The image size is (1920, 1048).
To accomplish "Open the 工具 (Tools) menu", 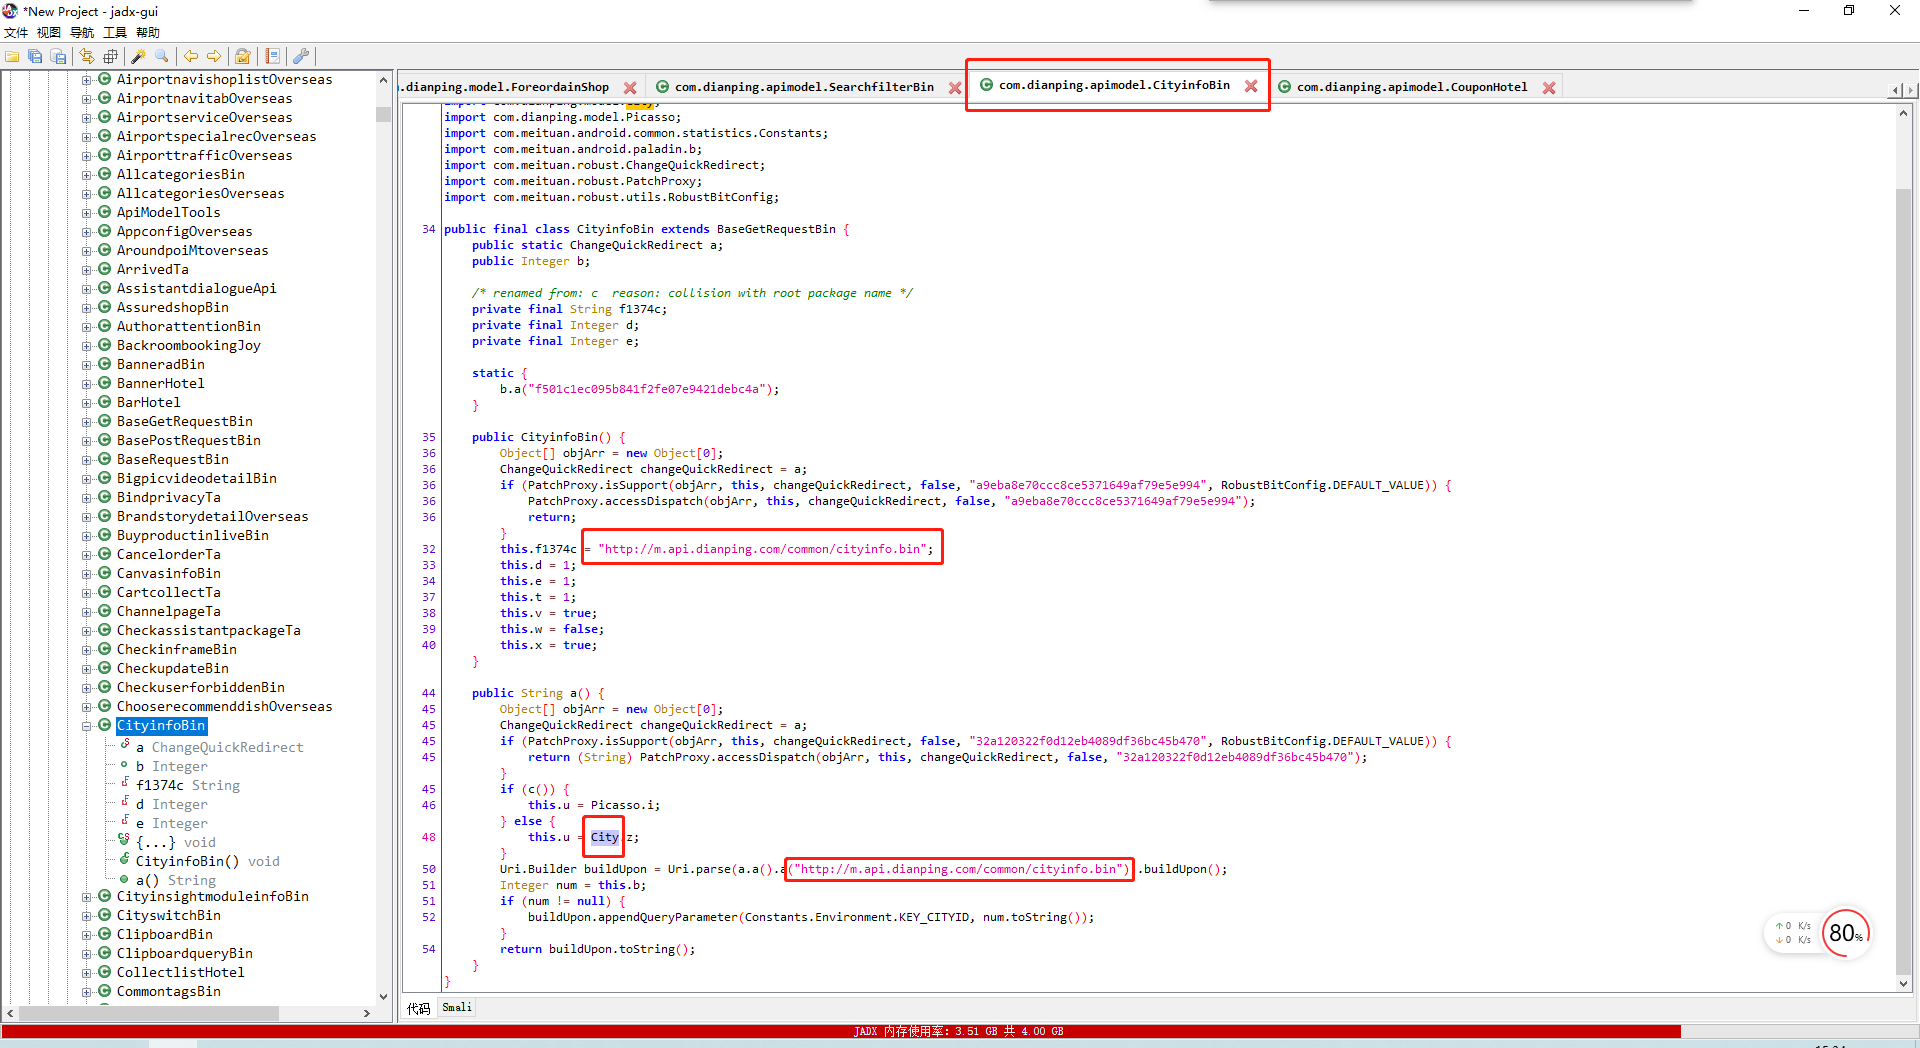I will (115, 33).
